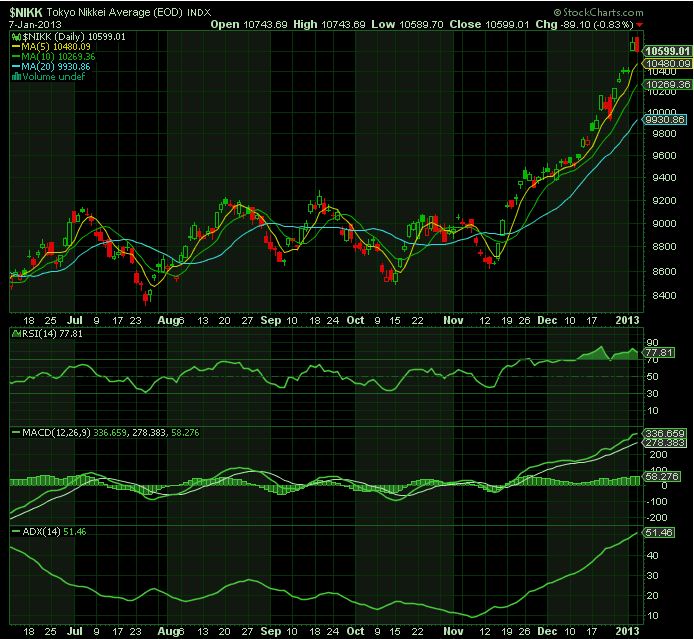The height and width of the screenshot is (639, 694).
Task: Click the yellow MA(5) 10480.09 legend entry
Action: (x=51, y=46)
